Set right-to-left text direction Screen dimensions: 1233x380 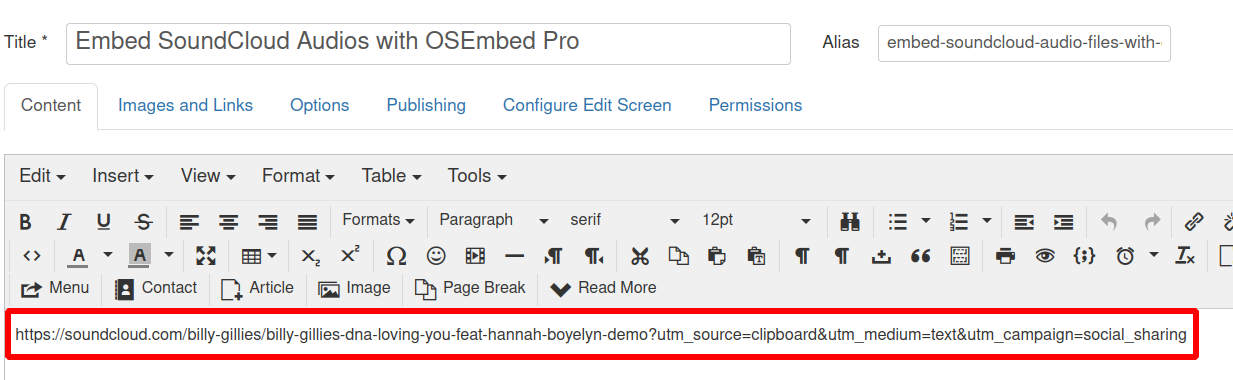pyautogui.click(x=593, y=256)
